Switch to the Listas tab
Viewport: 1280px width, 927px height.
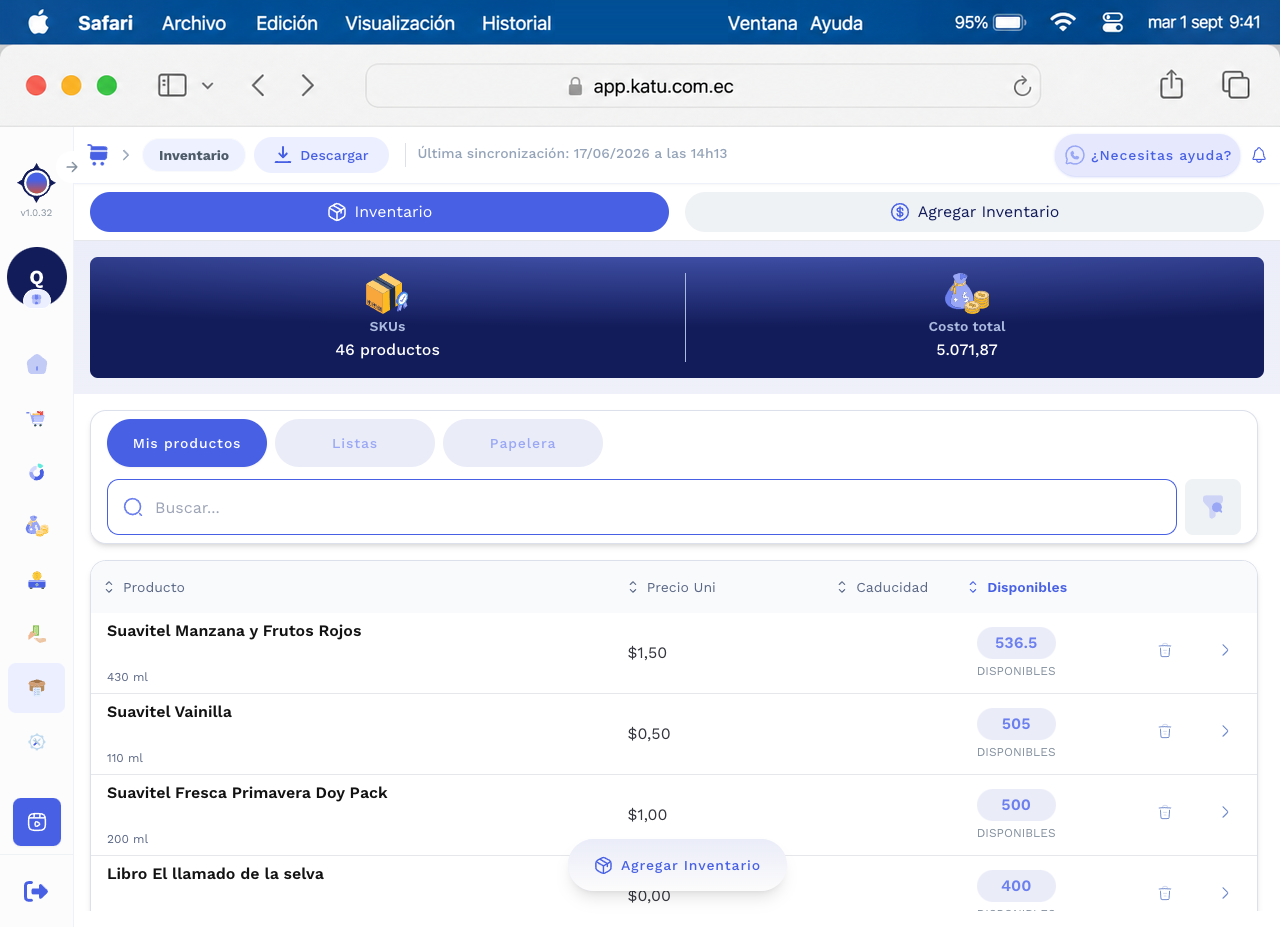(355, 443)
